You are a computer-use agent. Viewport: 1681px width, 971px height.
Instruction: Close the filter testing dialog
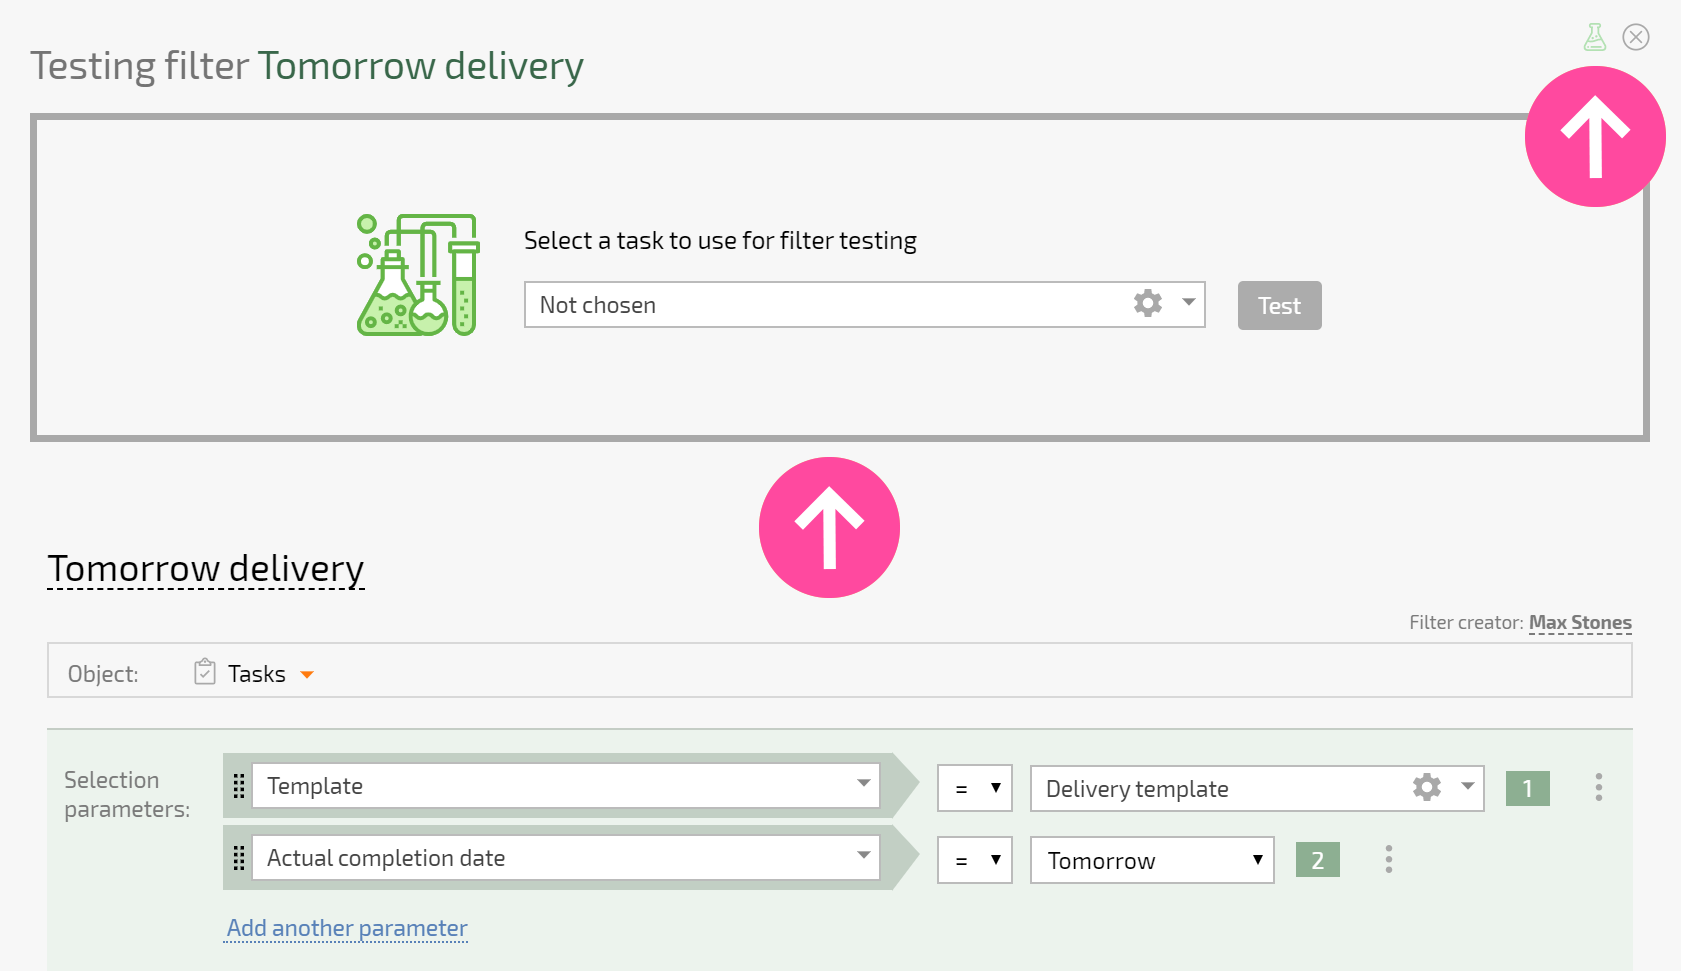point(1636,37)
